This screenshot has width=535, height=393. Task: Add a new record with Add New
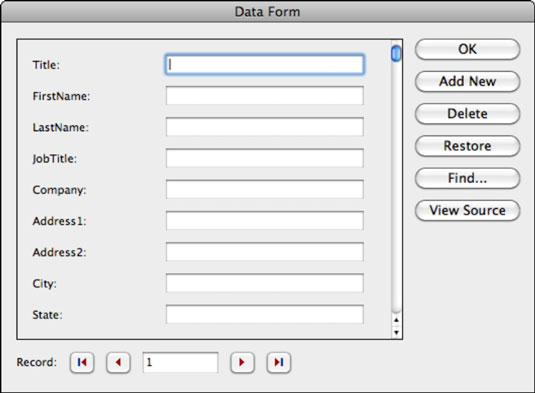467,81
